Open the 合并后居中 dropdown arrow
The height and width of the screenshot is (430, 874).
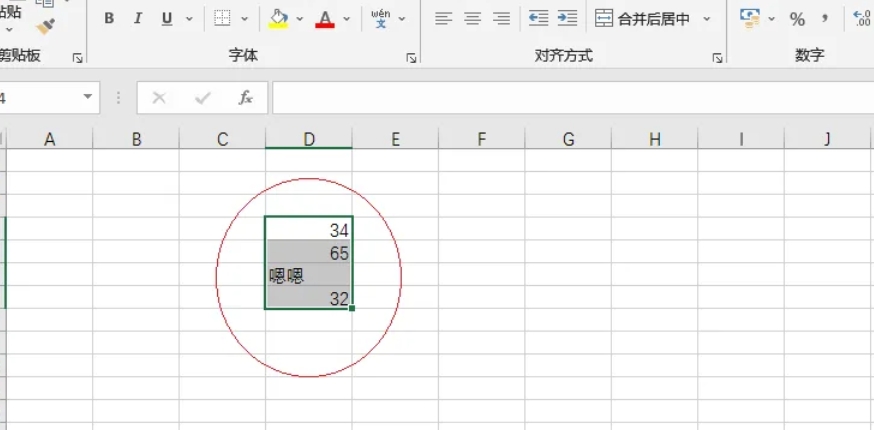(707, 19)
